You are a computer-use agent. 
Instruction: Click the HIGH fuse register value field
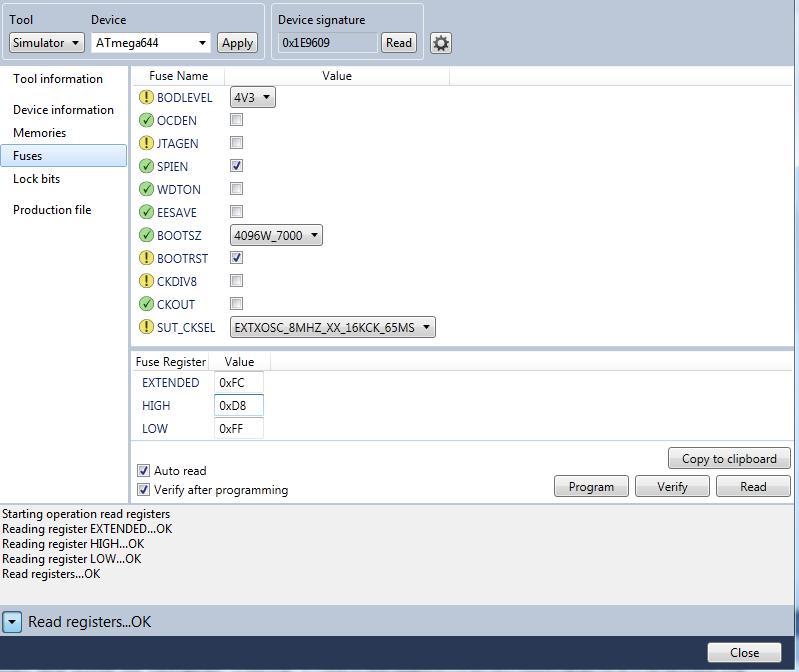click(239, 406)
